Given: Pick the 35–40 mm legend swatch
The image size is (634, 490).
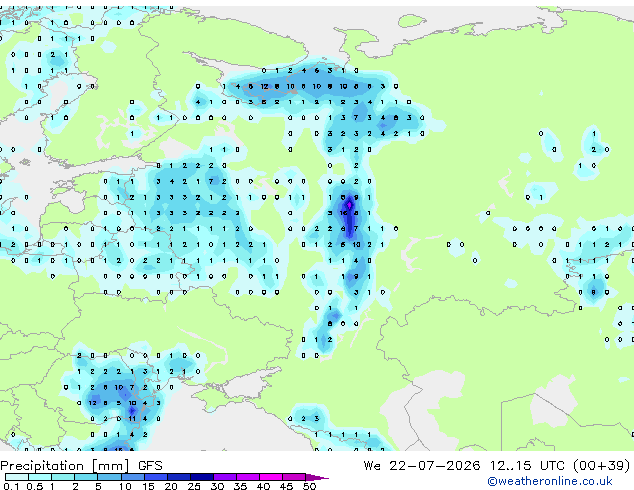Looking at the screenshot, I should point(247,477).
